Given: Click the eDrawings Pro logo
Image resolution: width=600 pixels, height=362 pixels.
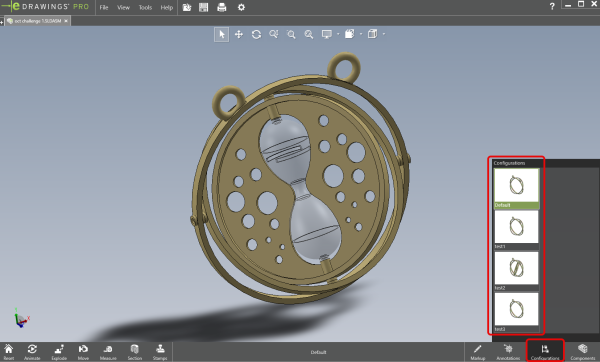Looking at the screenshot, I should pyautogui.click(x=45, y=7).
